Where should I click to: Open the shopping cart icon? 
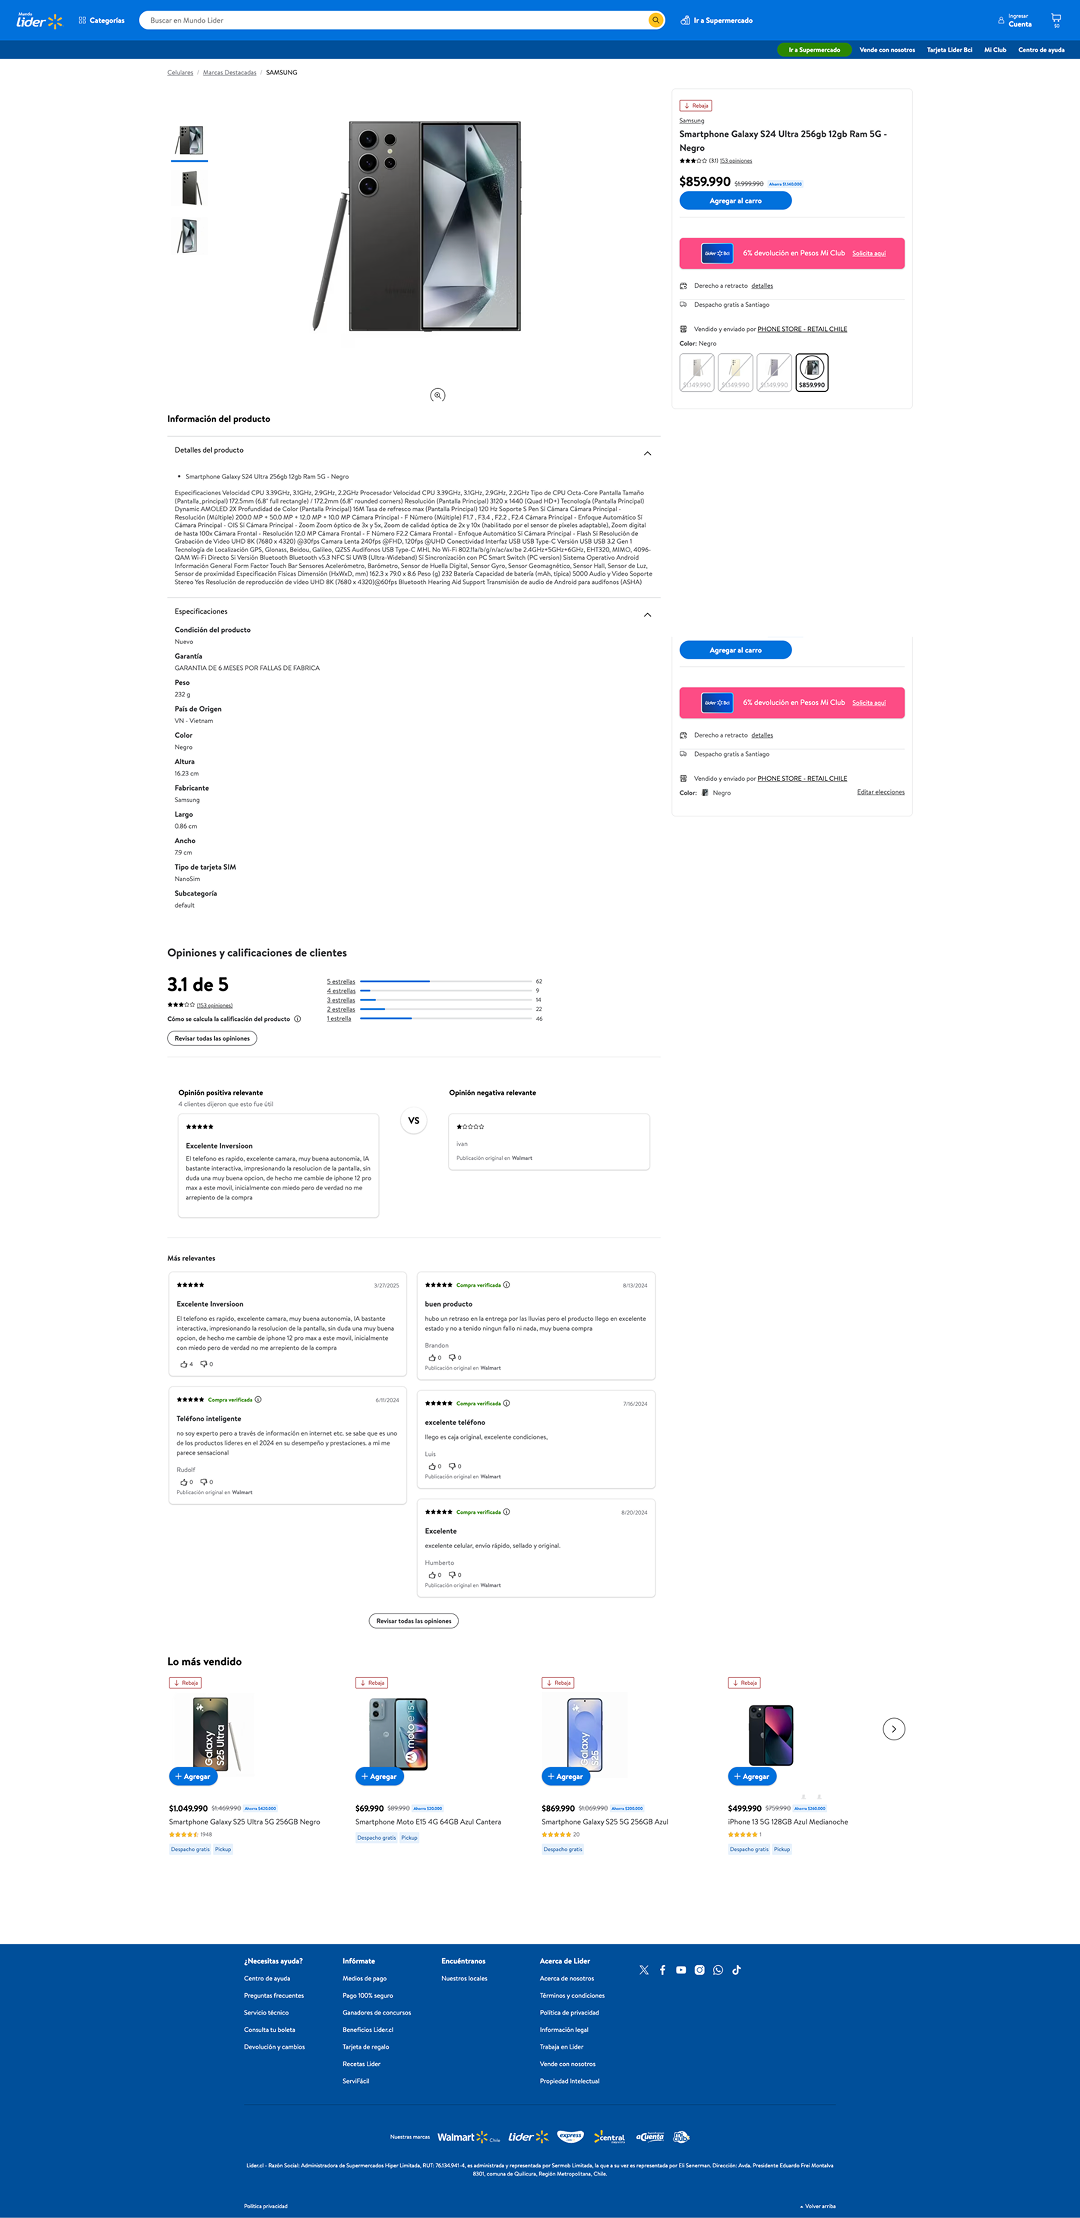tap(1056, 20)
